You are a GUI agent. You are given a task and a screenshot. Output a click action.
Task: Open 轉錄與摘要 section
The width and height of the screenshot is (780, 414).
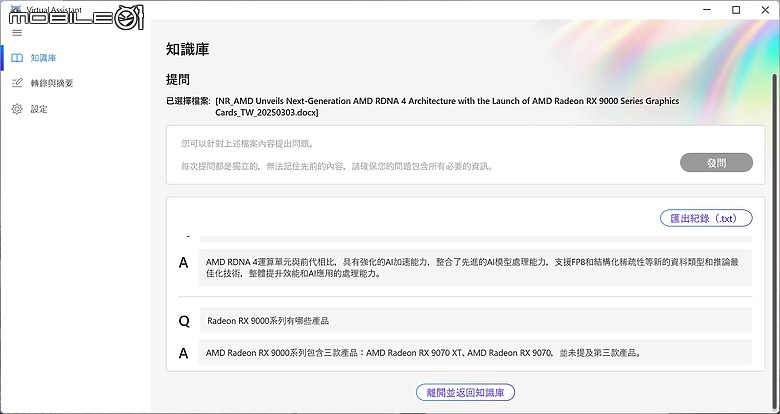click(x=52, y=83)
